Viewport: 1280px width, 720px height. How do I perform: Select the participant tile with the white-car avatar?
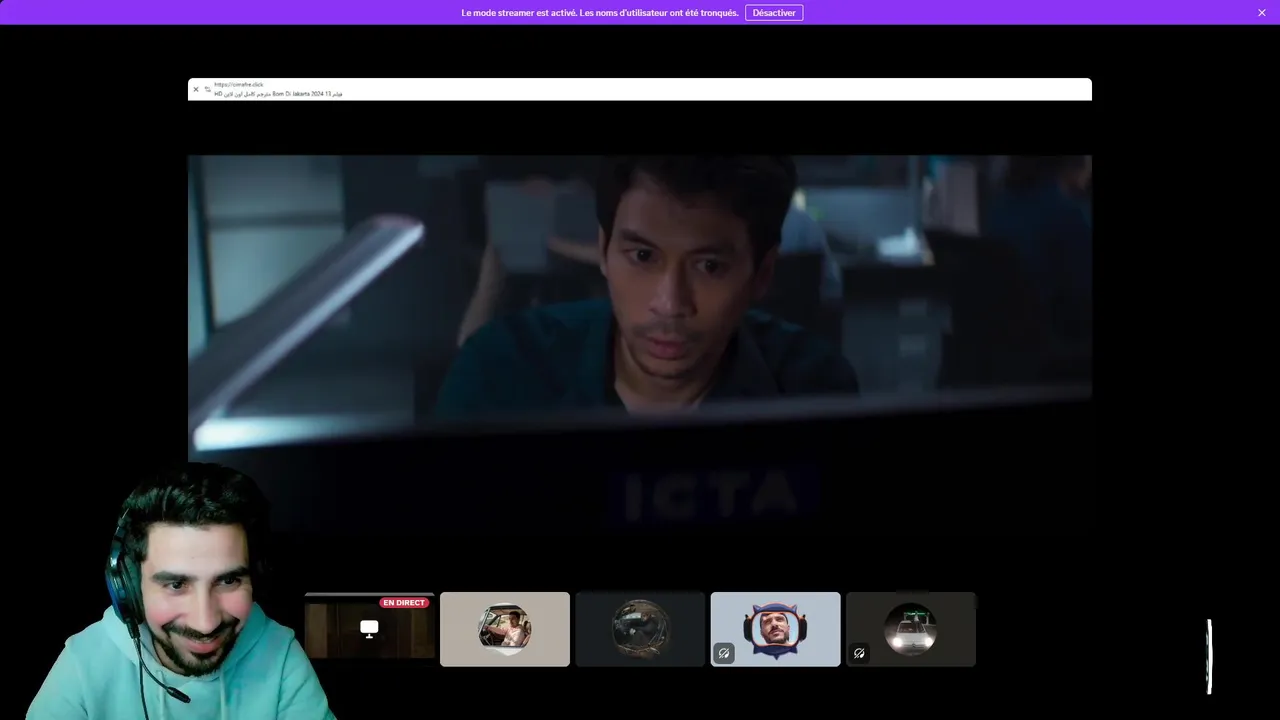tap(911, 629)
